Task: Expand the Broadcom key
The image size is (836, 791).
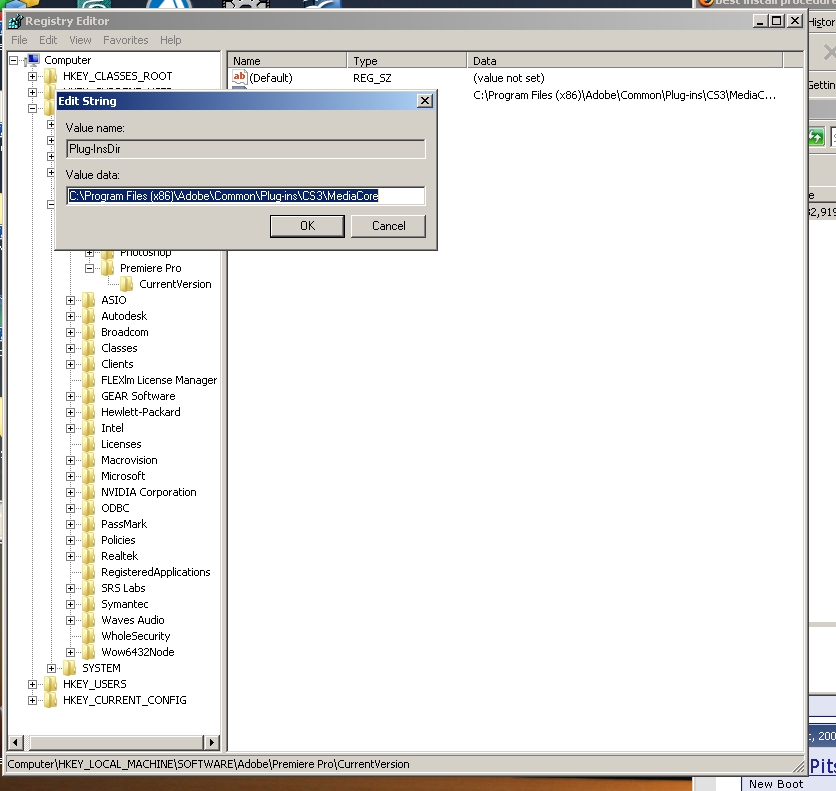Action: [70, 332]
